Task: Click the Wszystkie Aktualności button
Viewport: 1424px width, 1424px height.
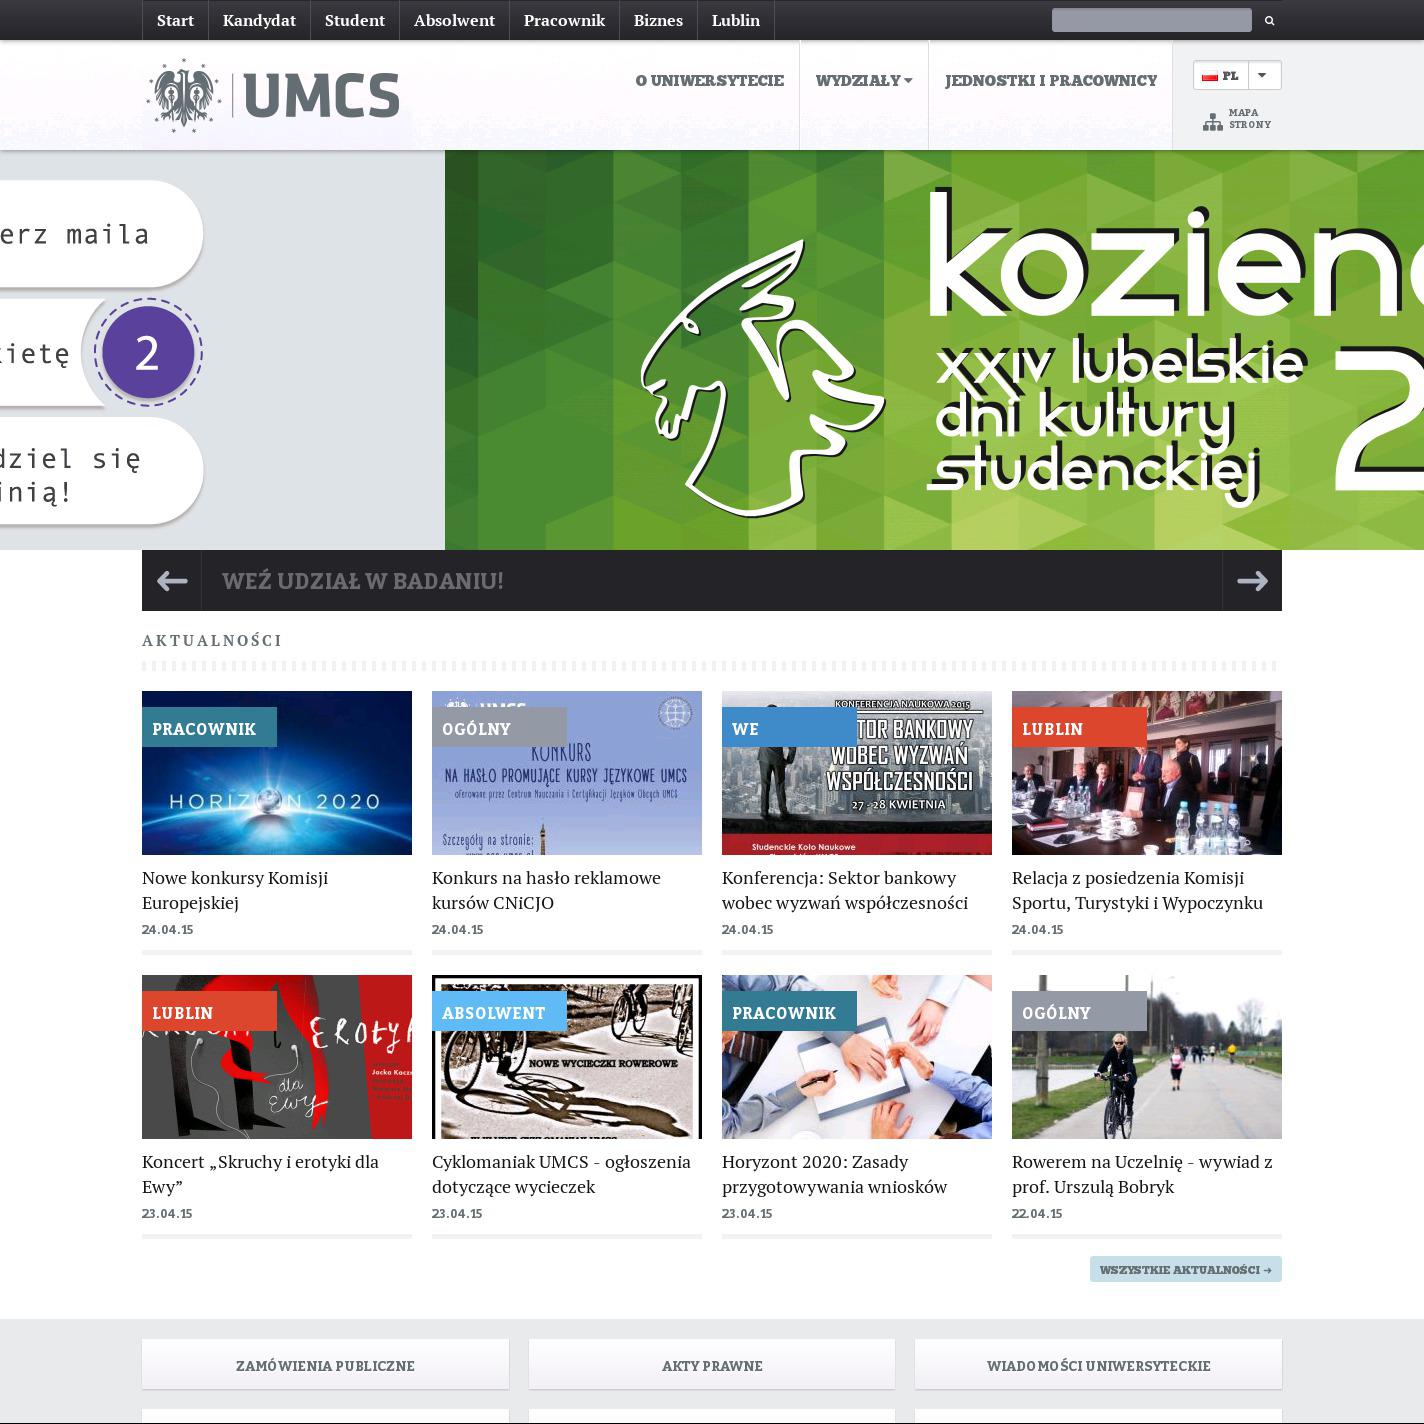Action: click(x=1185, y=1269)
